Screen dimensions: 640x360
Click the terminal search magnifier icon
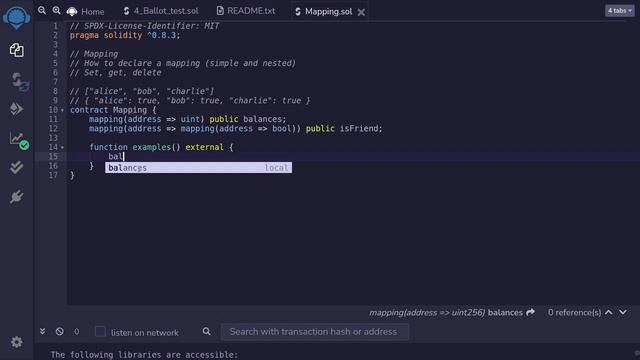click(x=207, y=331)
